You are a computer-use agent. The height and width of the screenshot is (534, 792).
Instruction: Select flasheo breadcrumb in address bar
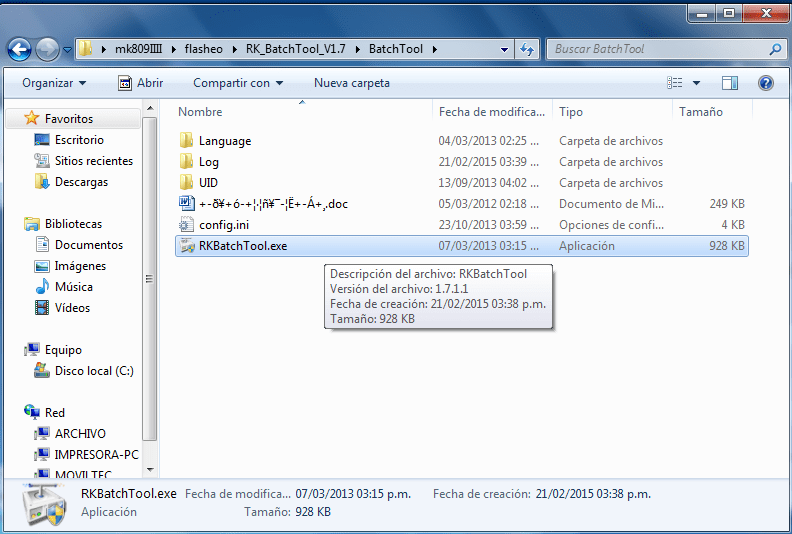tap(204, 49)
